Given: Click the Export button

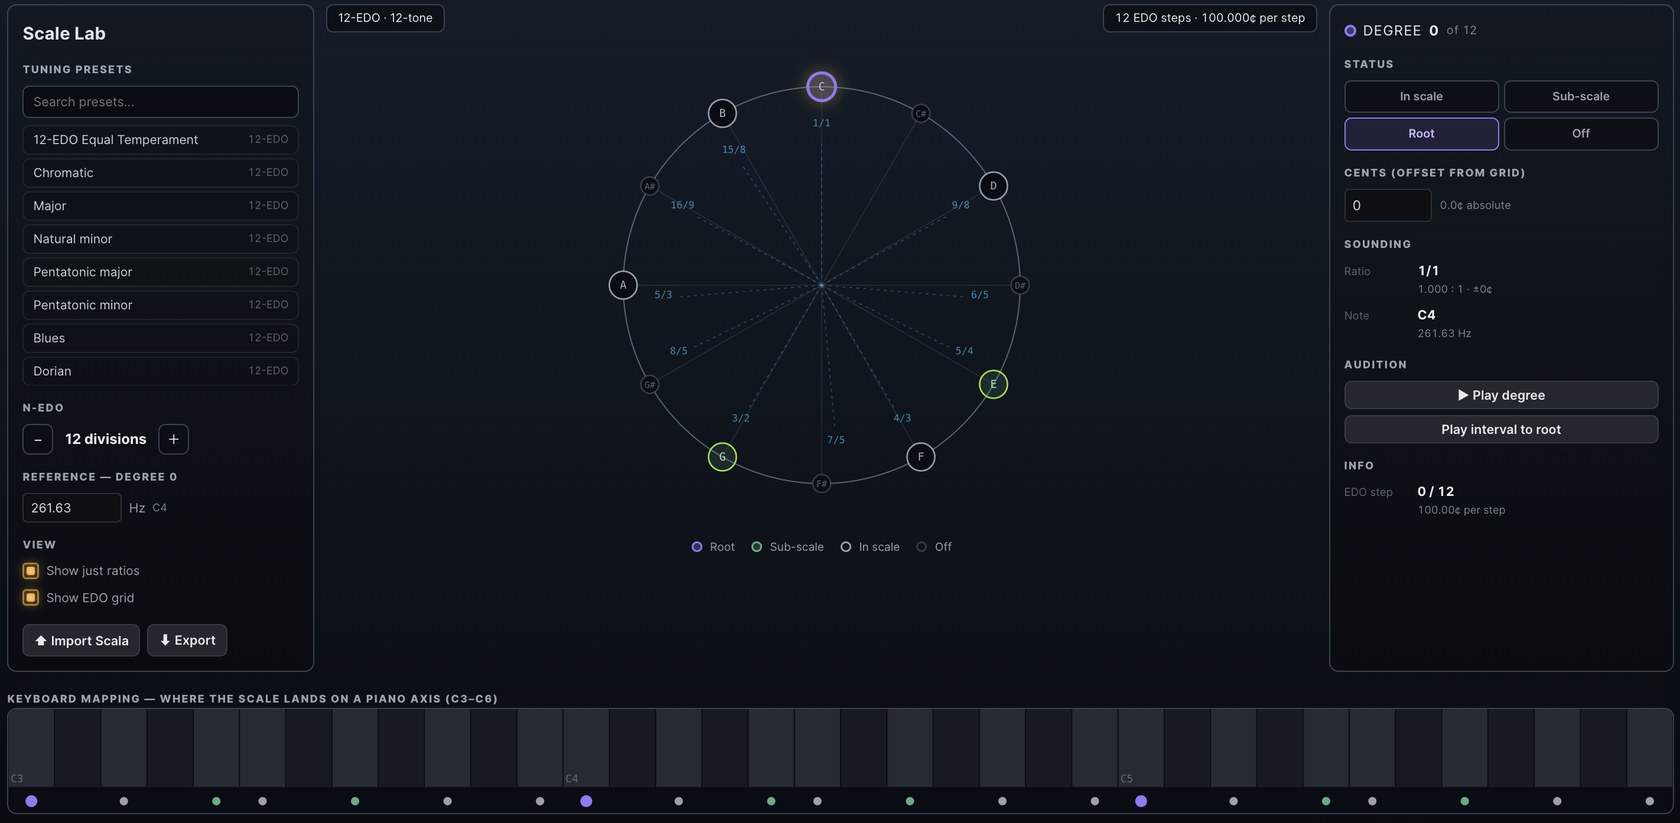Looking at the screenshot, I should [187, 641].
